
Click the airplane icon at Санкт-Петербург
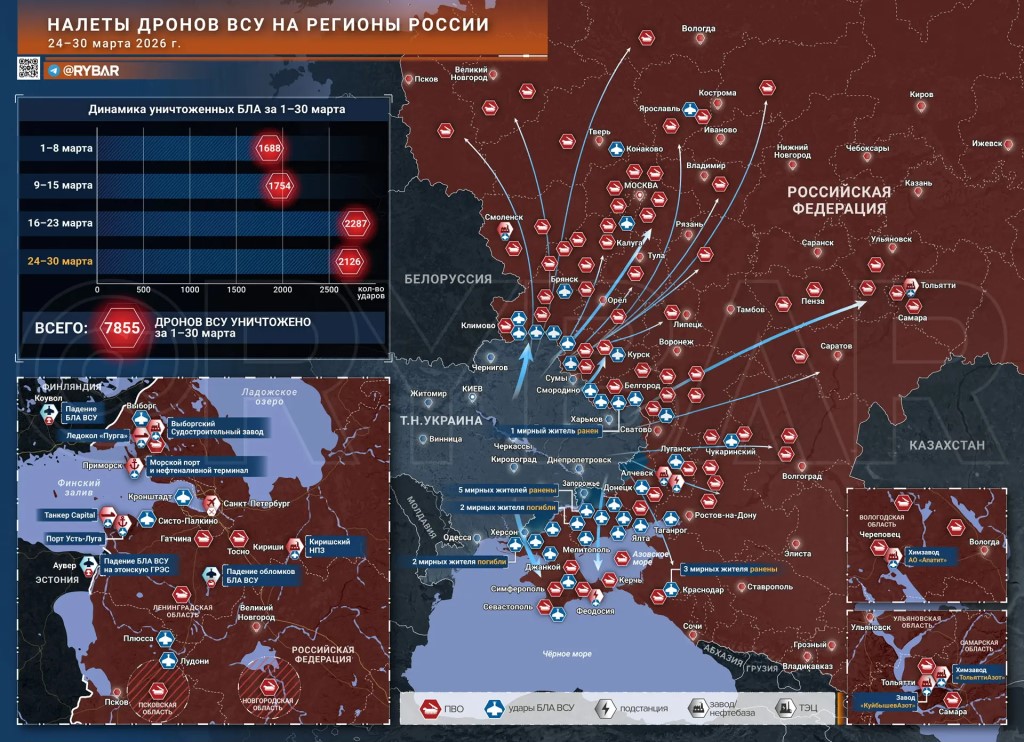211,504
